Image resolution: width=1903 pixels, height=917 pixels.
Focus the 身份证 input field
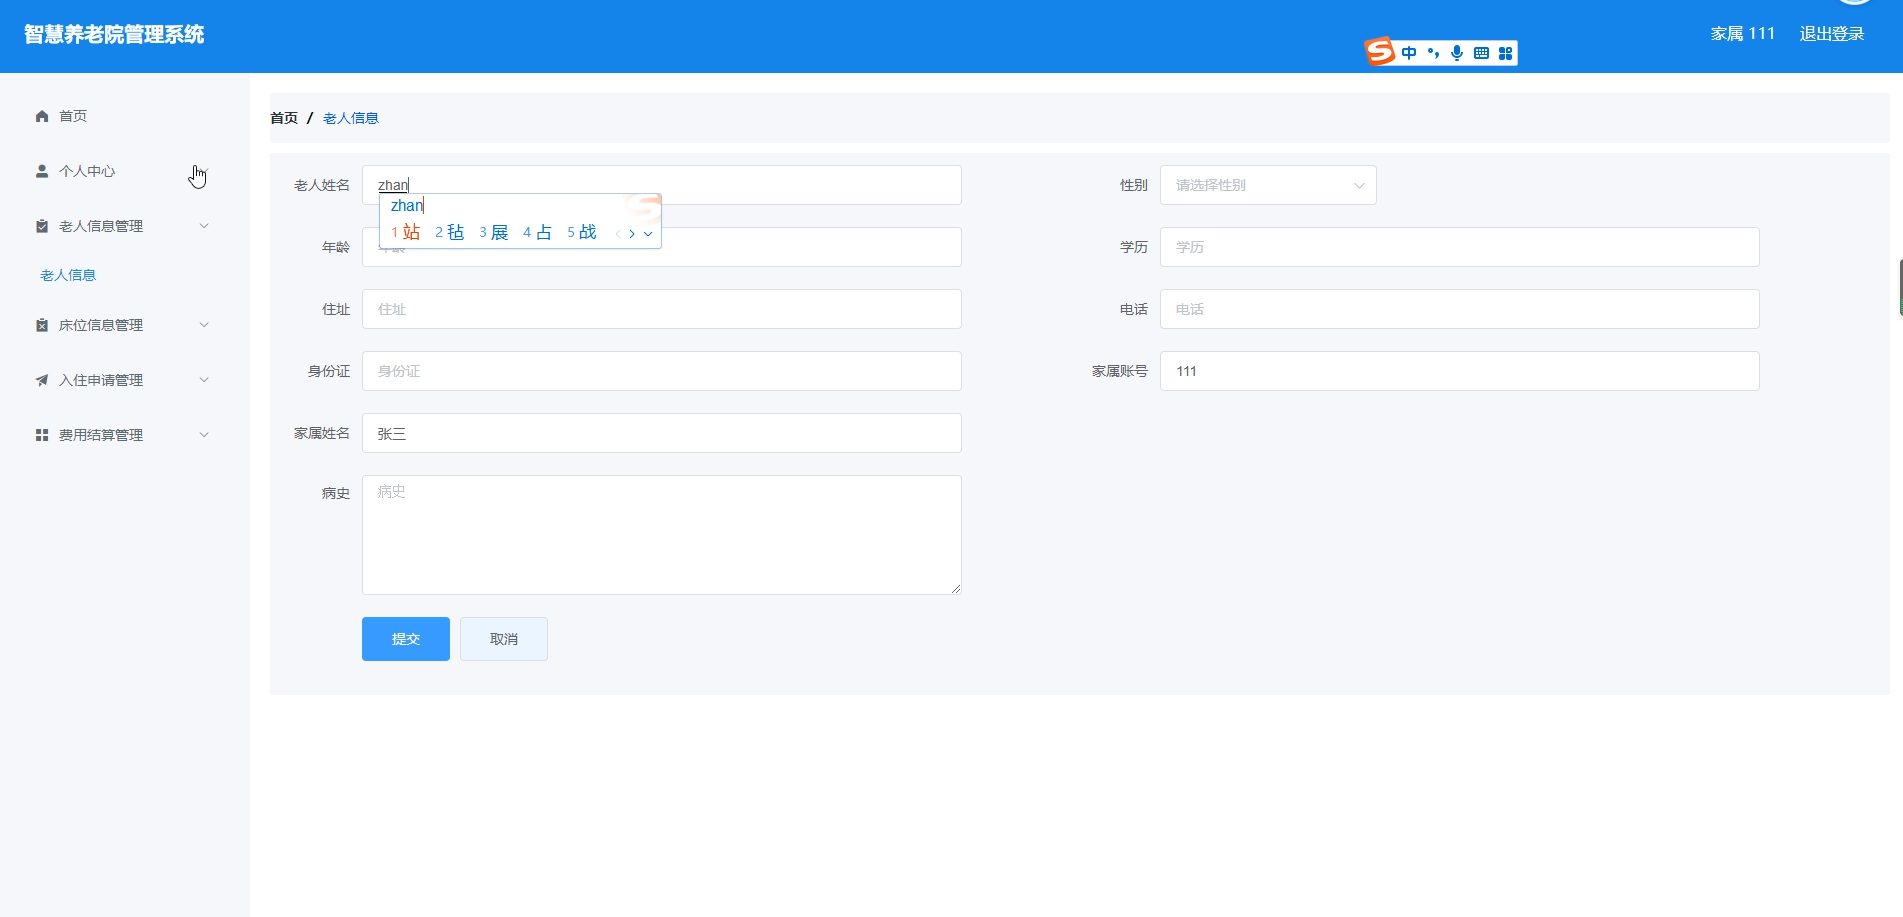[x=662, y=371]
